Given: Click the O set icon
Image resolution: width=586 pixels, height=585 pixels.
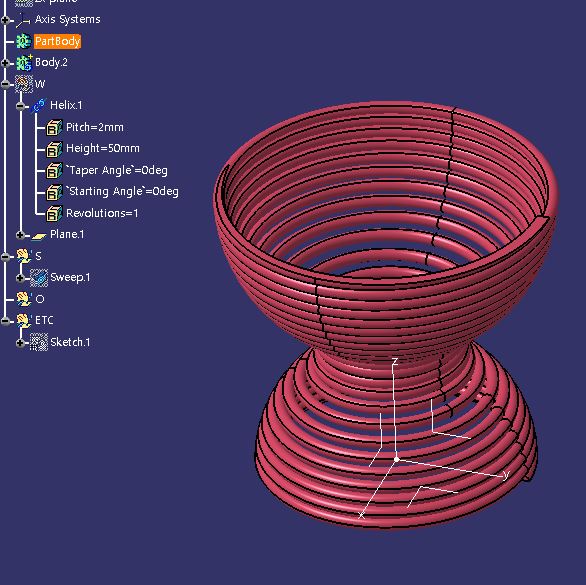Looking at the screenshot, I should [24, 299].
